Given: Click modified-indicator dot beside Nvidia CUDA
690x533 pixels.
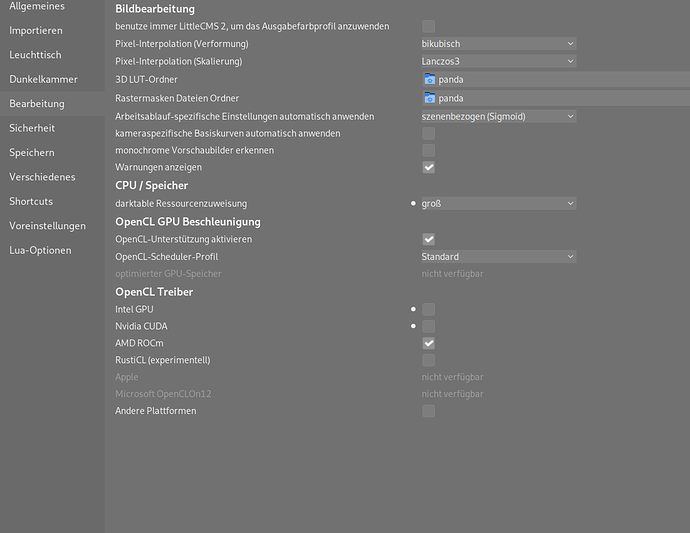Looking at the screenshot, I should (x=413, y=327).
